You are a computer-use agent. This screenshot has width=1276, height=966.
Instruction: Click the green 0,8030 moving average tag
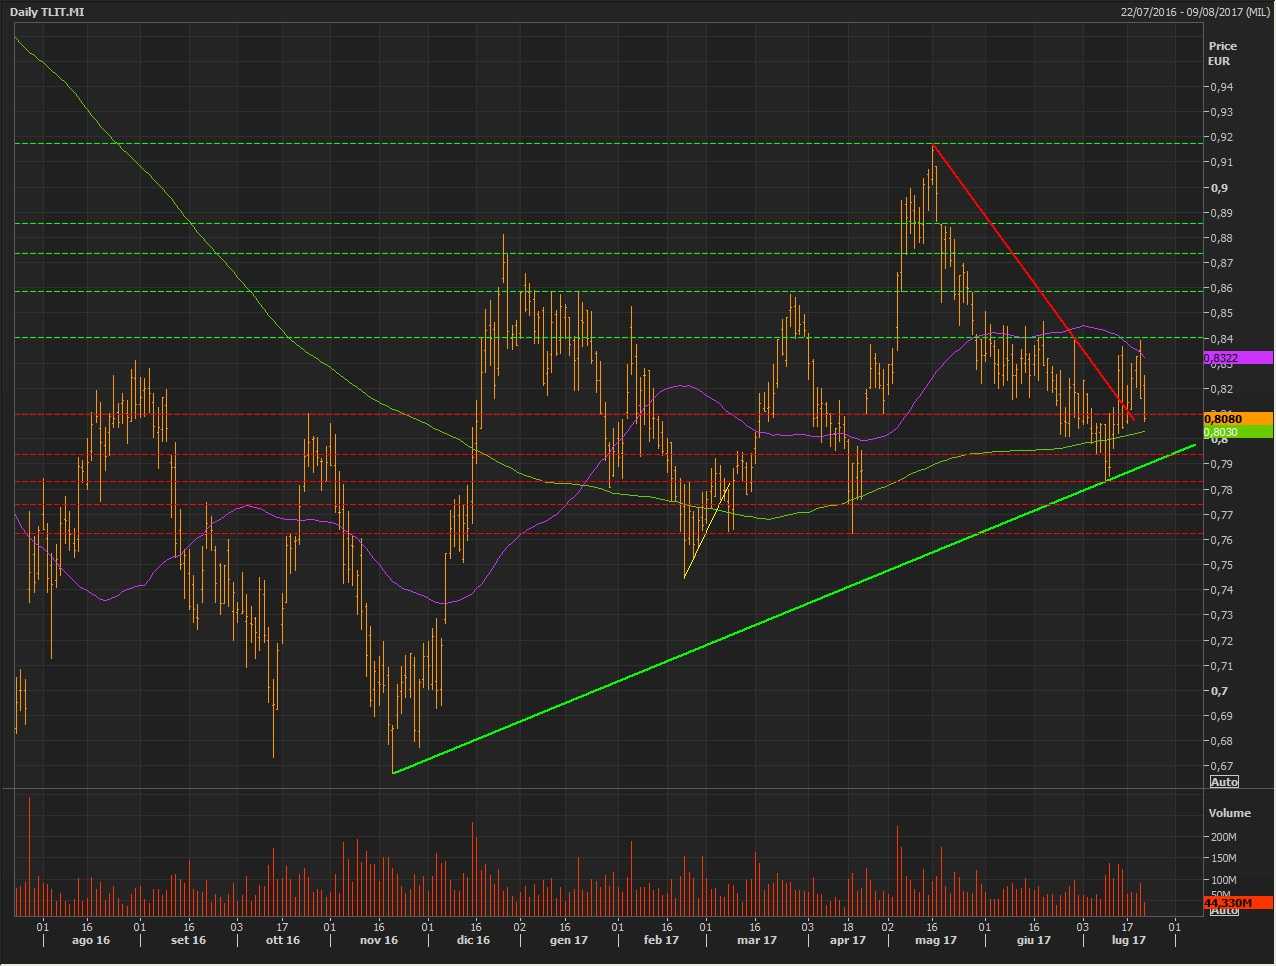click(1238, 432)
